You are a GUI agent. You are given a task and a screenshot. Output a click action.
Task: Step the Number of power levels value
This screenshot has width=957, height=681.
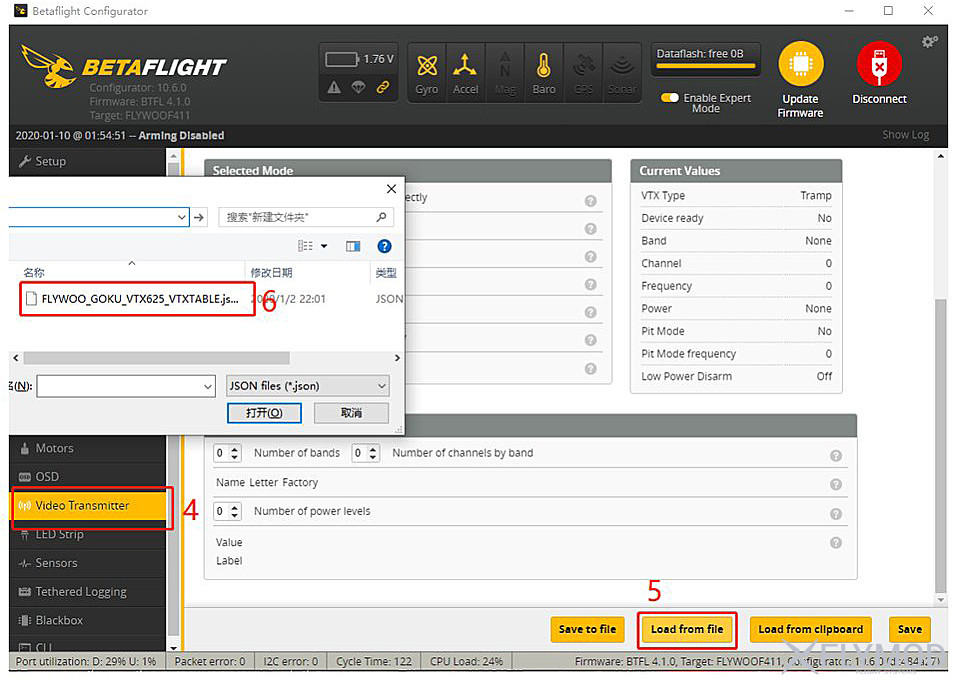[x=234, y=511]
